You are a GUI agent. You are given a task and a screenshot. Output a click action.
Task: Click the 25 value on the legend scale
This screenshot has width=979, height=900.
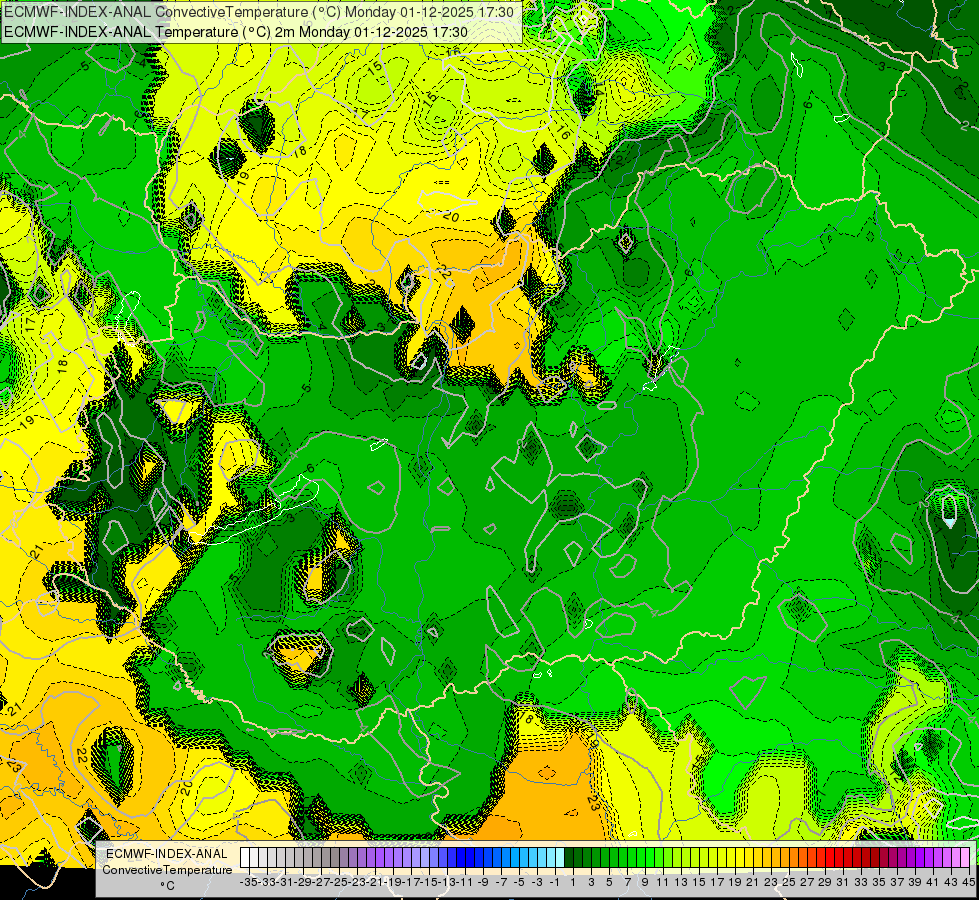789,882
